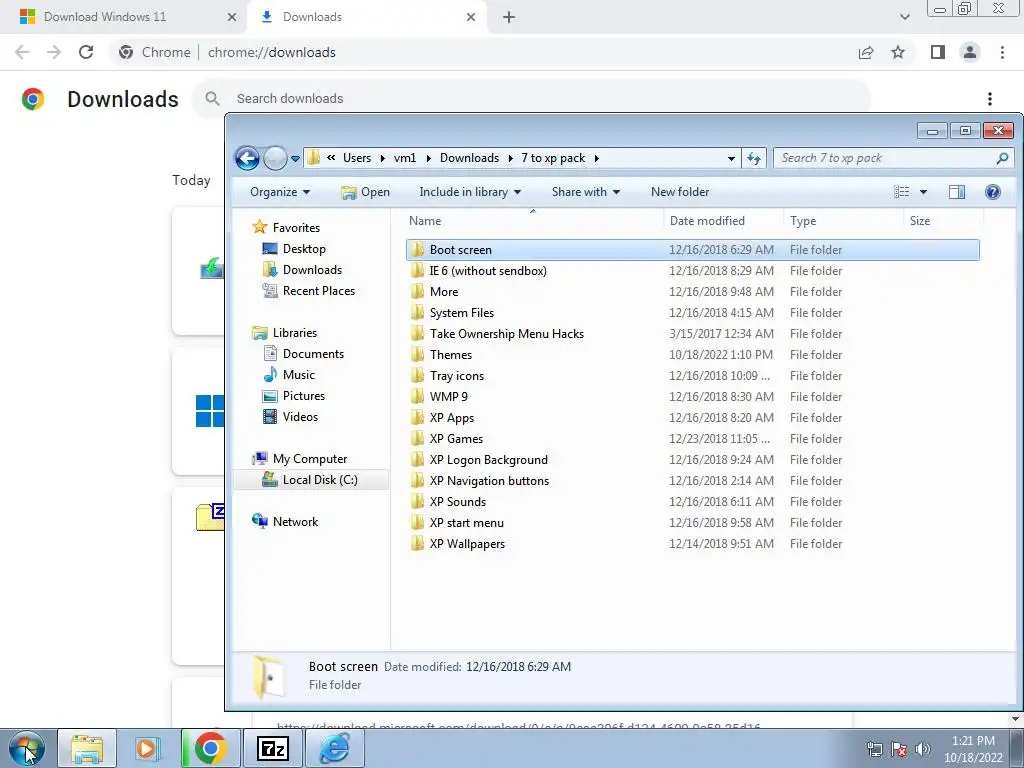Screen dimensions: 1024x768
Task: Click the magnifier icon in Explorer search box
Action: [1002, 158]
